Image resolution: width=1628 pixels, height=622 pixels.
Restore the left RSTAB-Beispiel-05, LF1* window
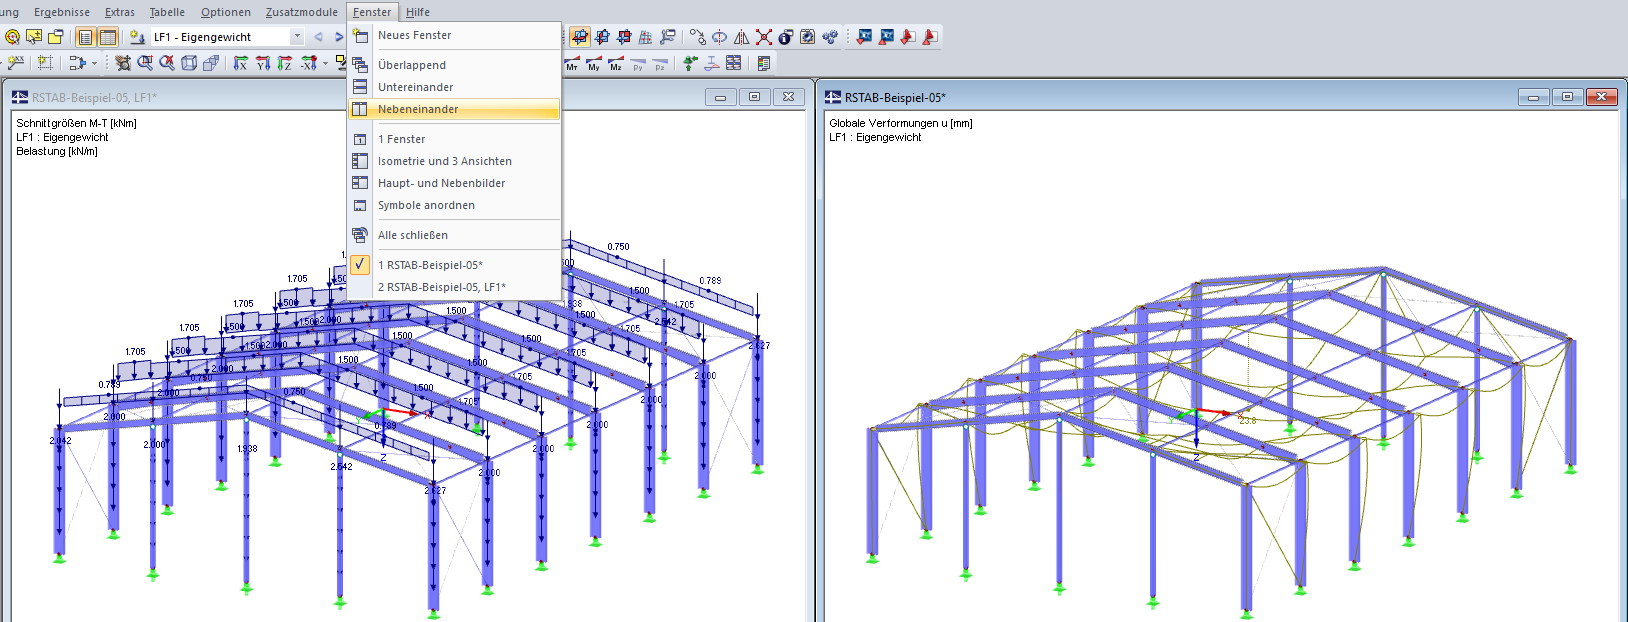[x=754, y=97]
